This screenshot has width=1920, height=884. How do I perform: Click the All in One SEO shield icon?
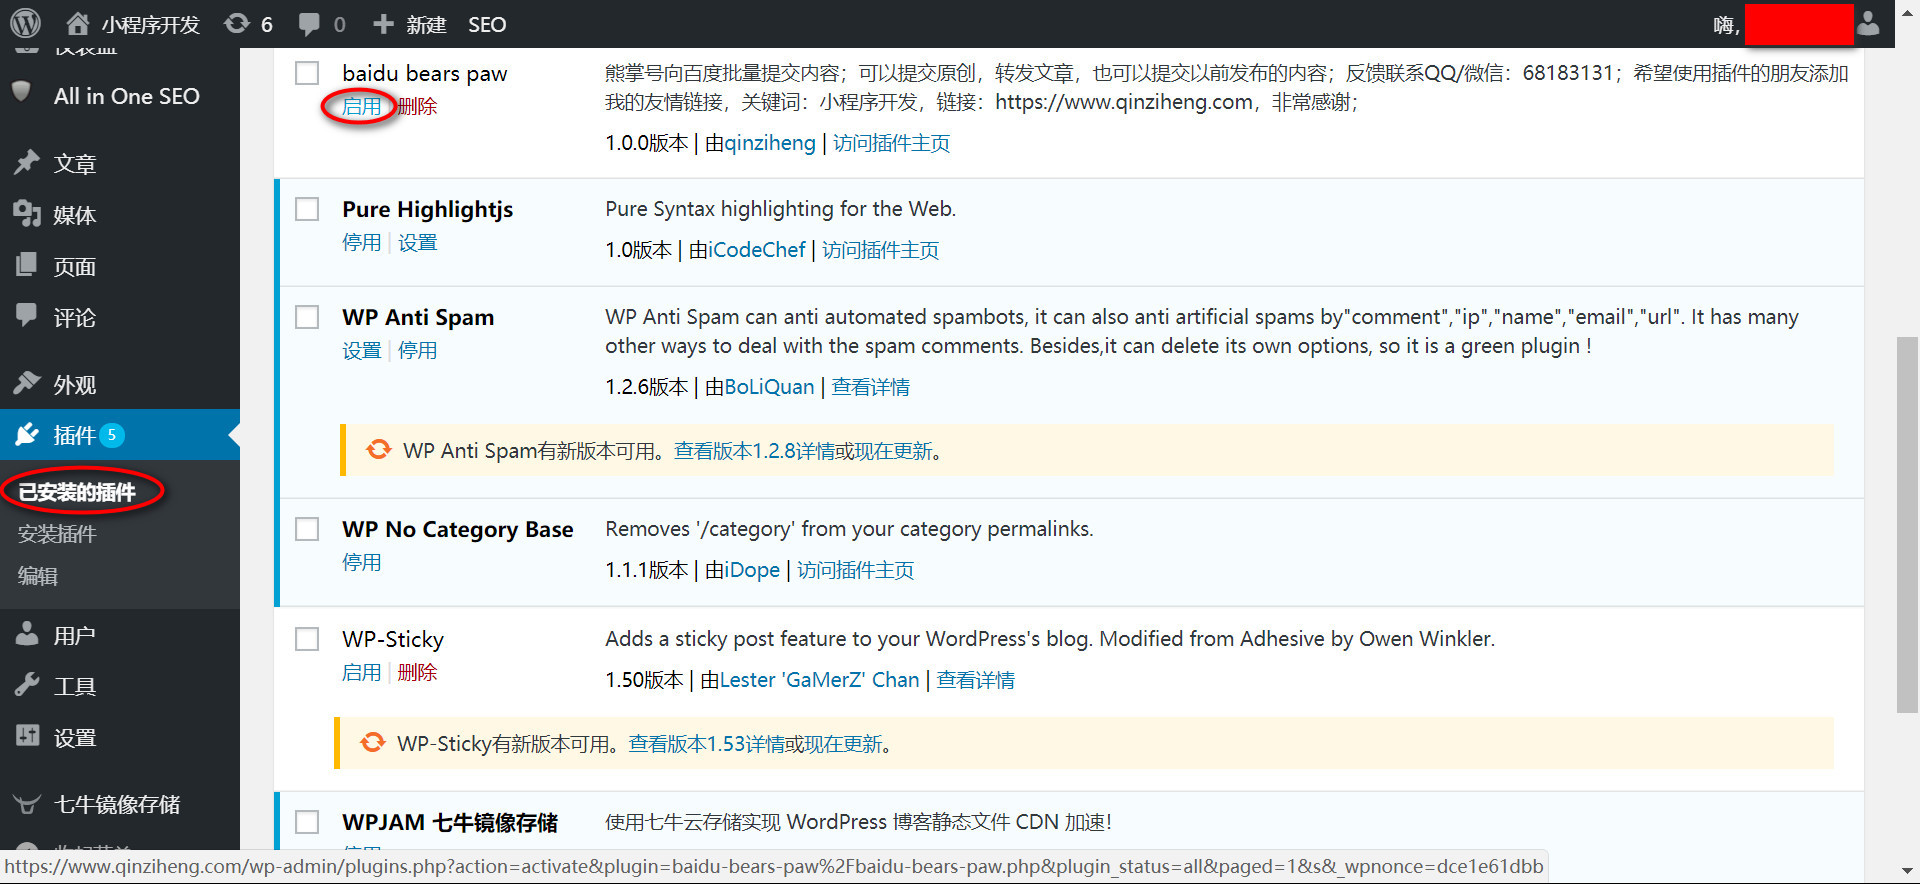tap(21, 92)
